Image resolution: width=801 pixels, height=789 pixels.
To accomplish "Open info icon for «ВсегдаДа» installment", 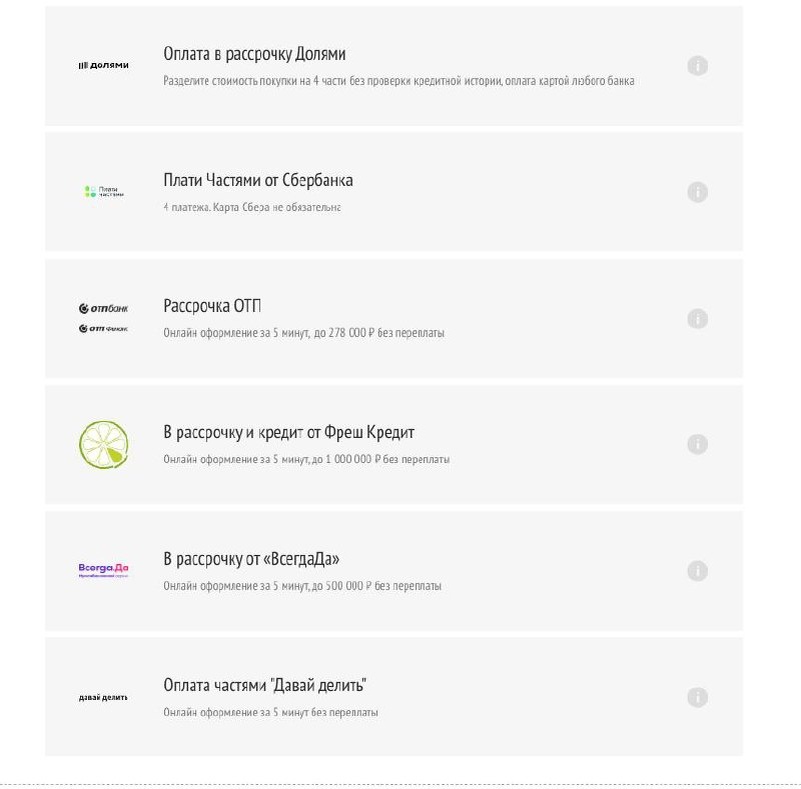I will tap(698, 571).
